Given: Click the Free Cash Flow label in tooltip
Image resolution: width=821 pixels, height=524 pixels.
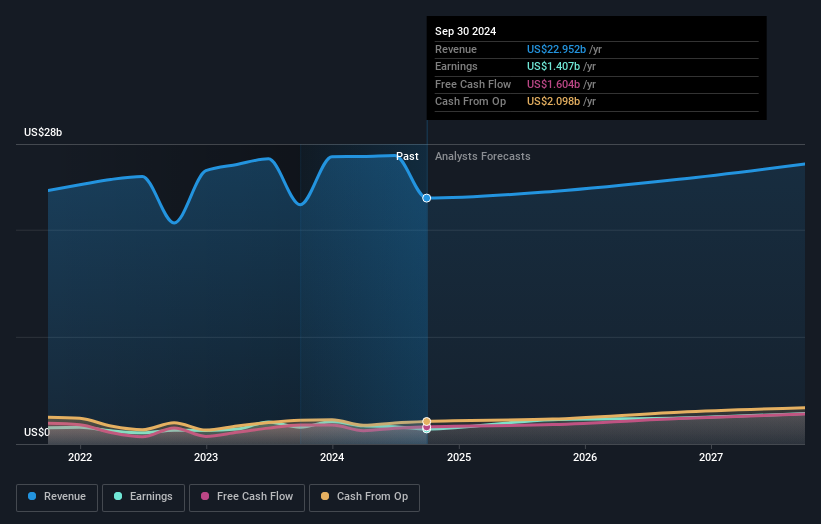Looking at the screenshot, I should 473,84.
